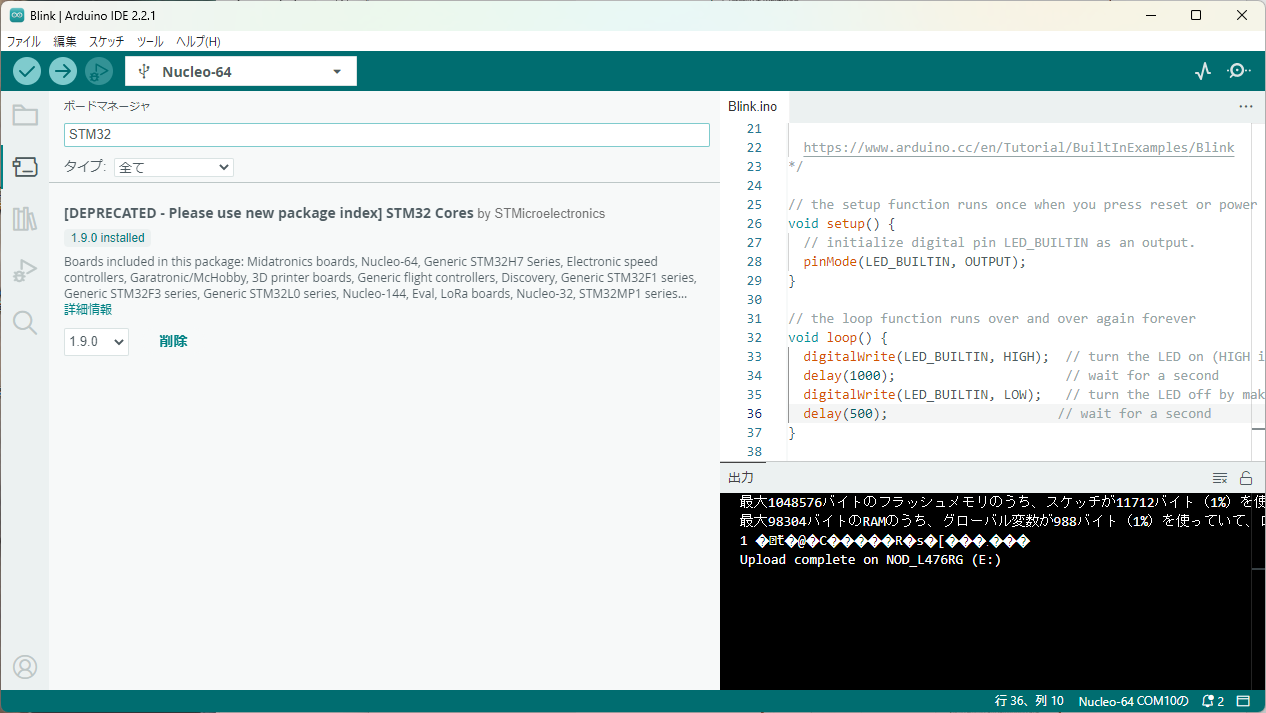Image resolution: width=1266 pixels, height=713 pixels.
Task: Open the 詳細情報 link
Action: [x=88, y=310]
